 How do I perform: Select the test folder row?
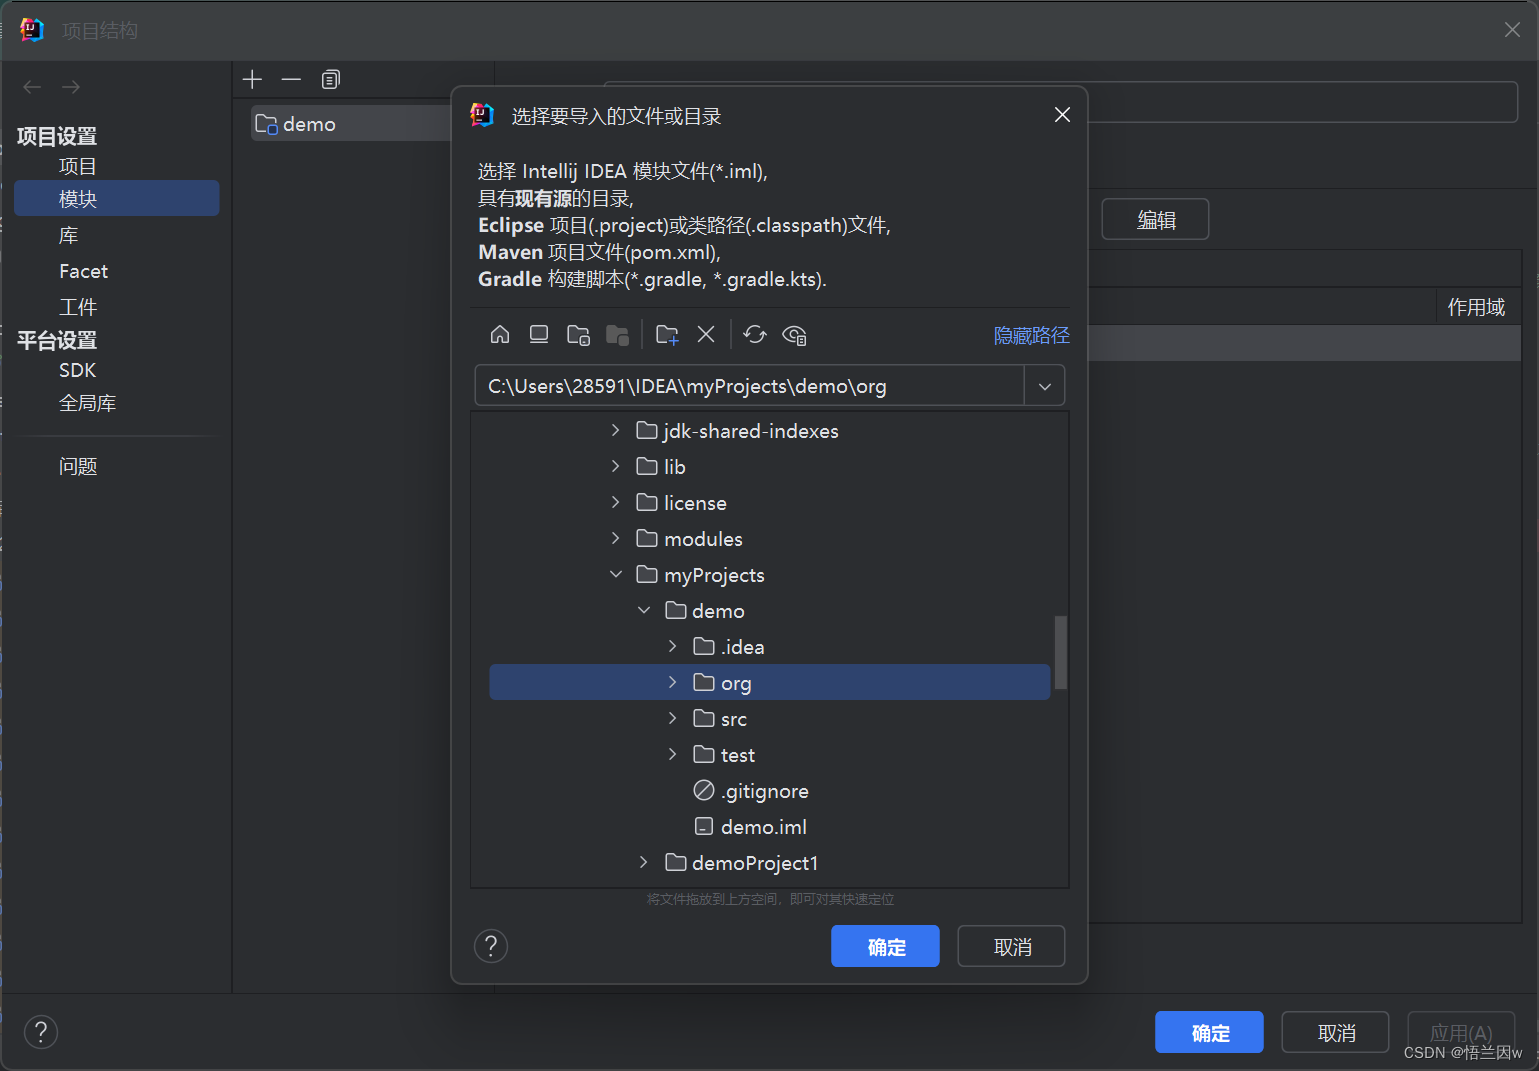click(x=770, y=754)
